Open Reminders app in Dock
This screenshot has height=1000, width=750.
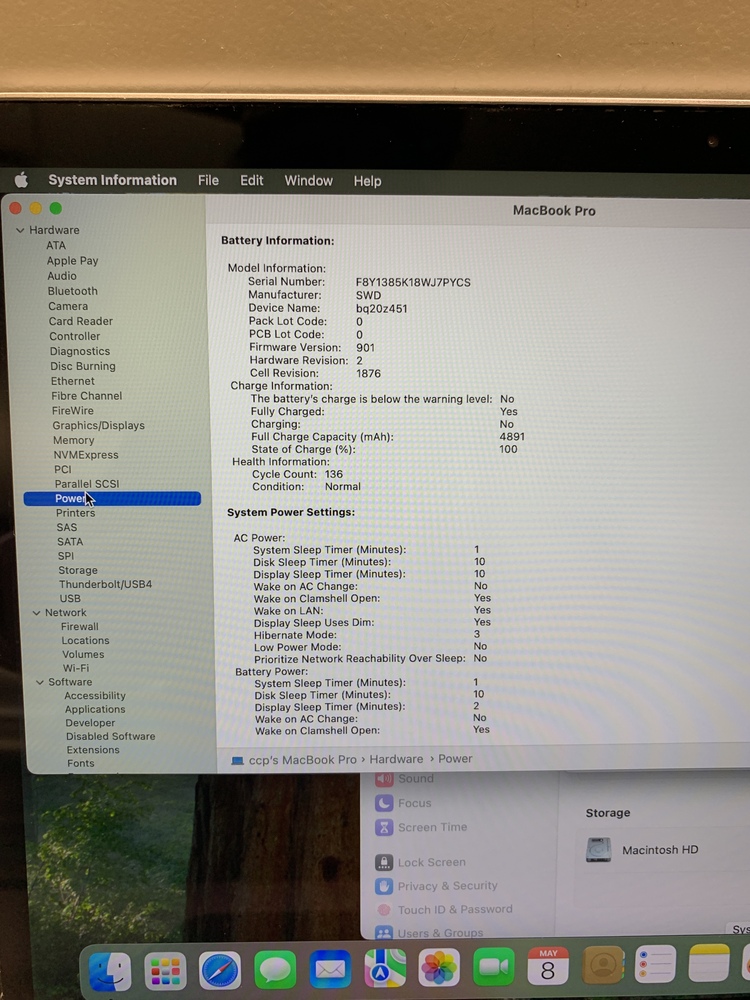[x=656, y=963]
